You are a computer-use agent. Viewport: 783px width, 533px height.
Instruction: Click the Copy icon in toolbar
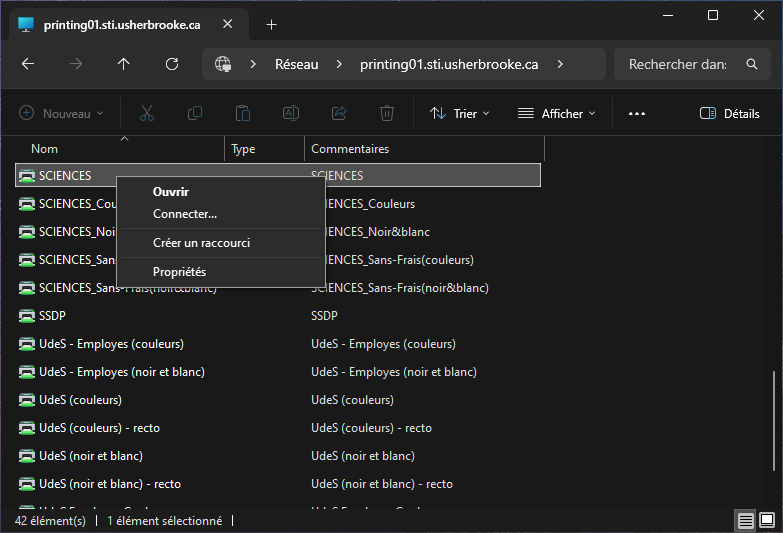click(x=195, y=113)
